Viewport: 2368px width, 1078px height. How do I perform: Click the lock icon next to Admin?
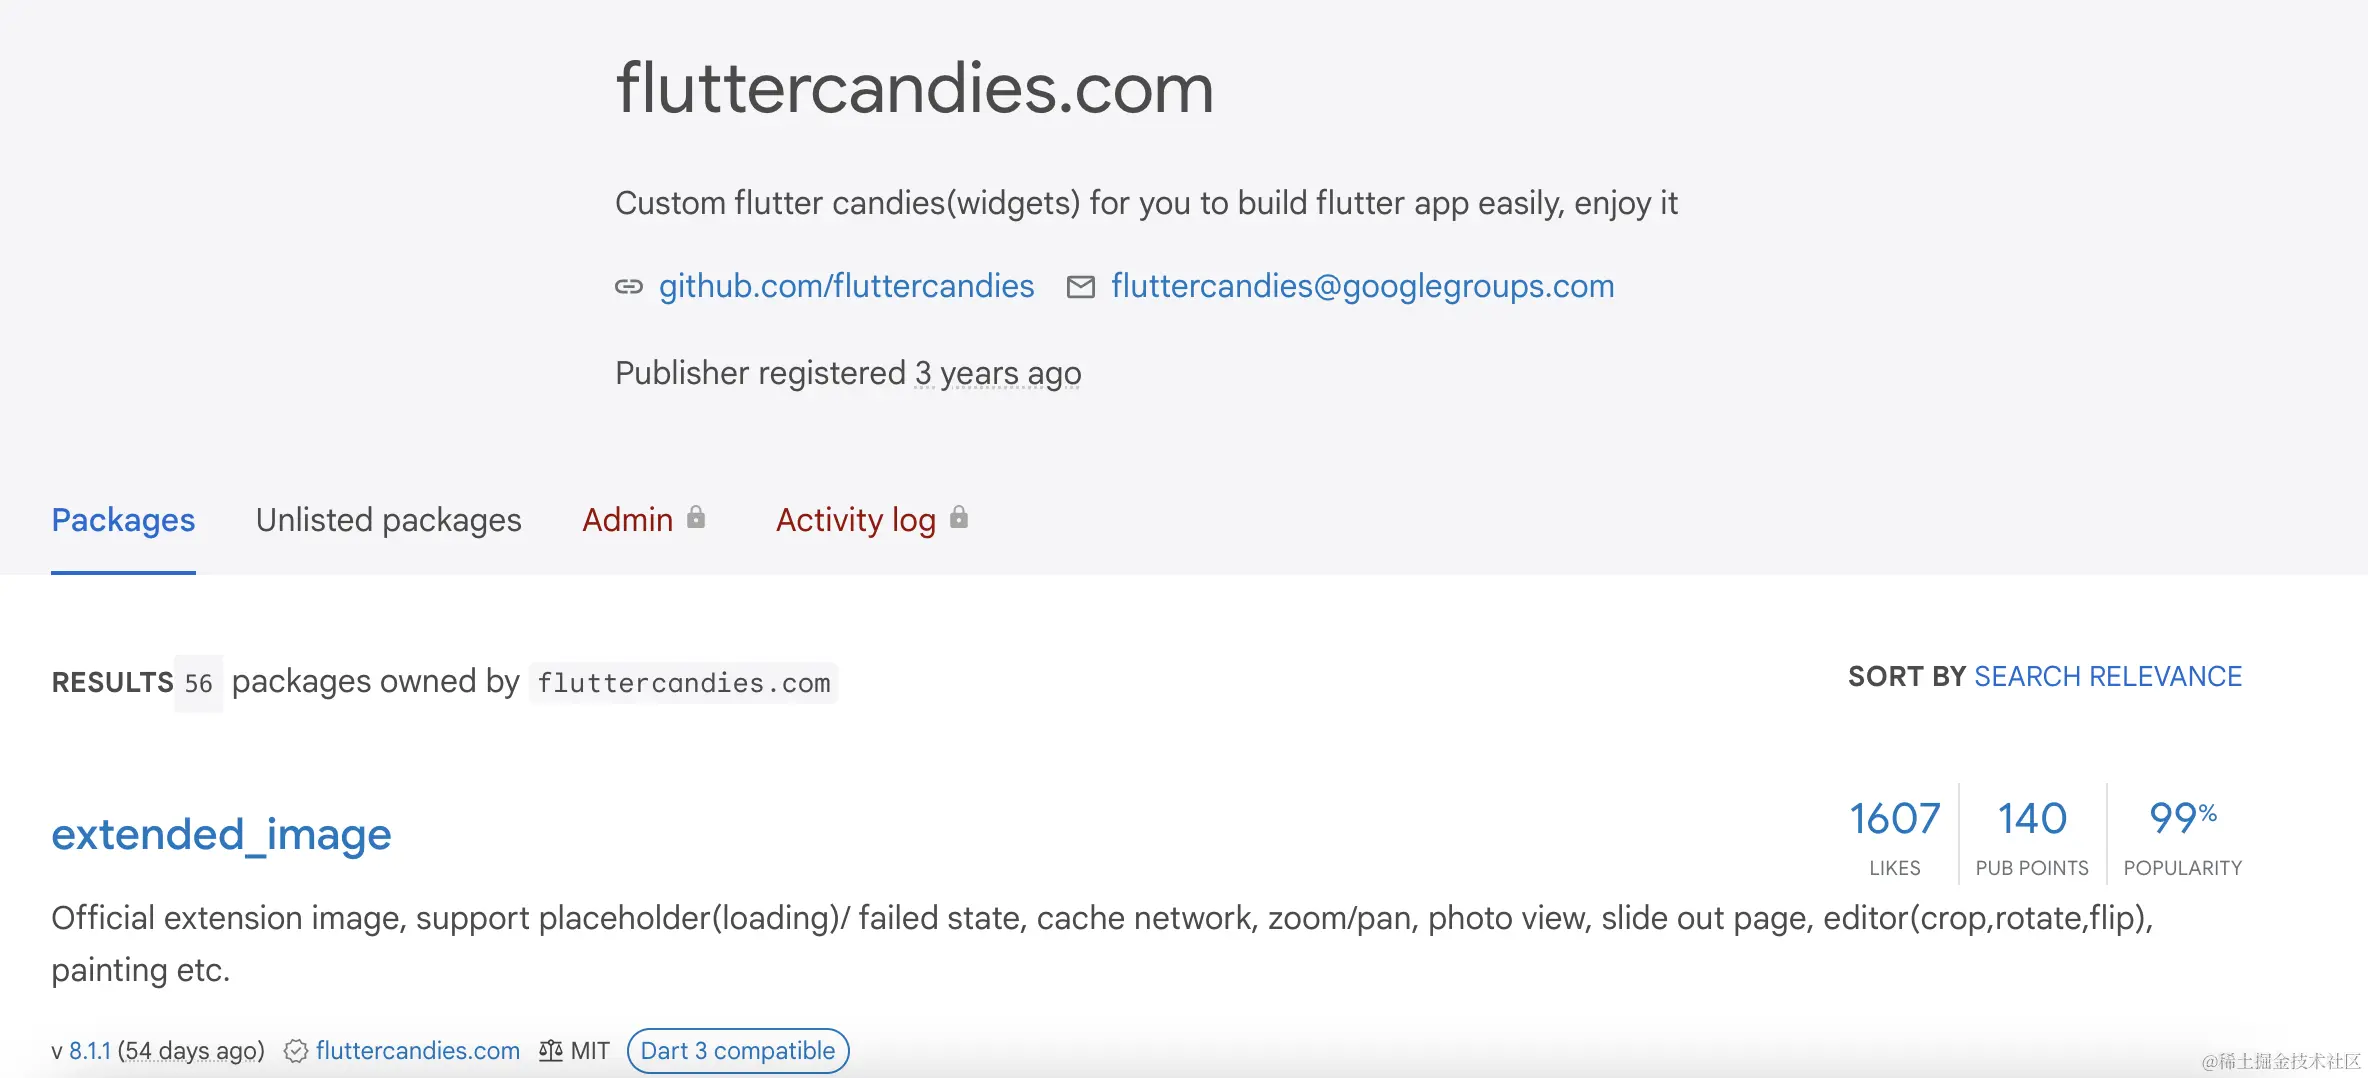696,518
